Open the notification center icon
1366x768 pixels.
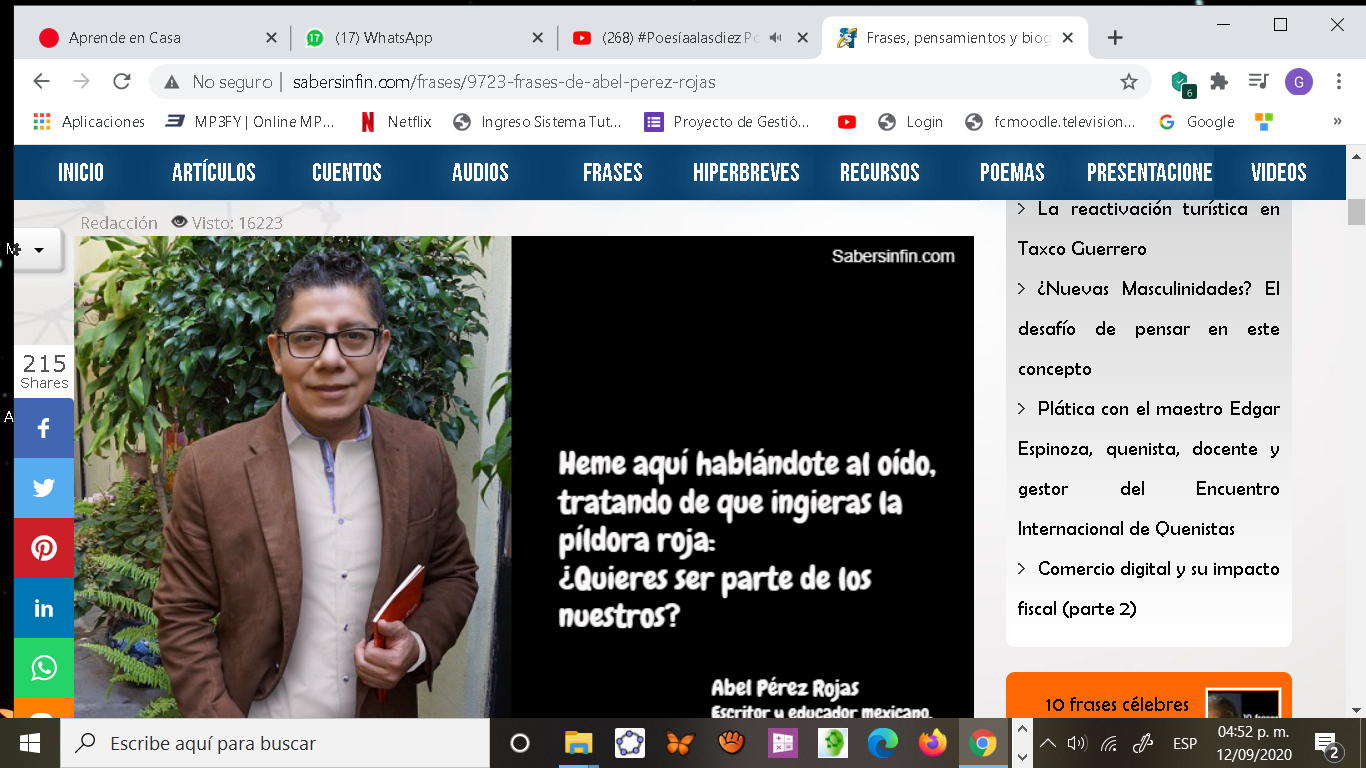1327,744
